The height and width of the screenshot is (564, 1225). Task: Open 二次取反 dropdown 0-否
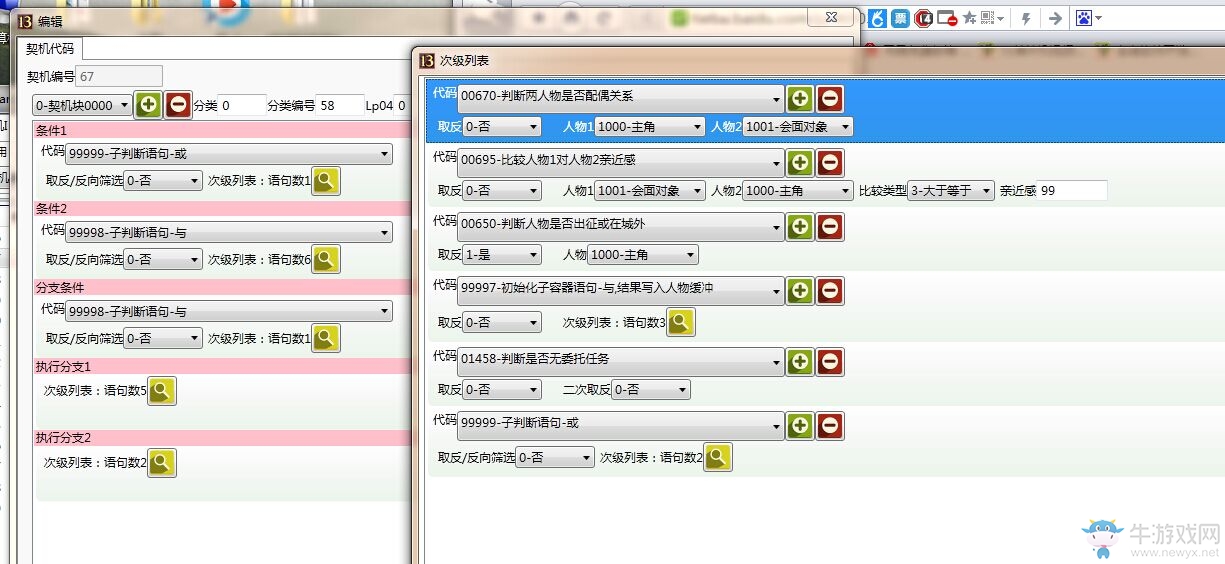pyautogui.click(x=651, y=390)
